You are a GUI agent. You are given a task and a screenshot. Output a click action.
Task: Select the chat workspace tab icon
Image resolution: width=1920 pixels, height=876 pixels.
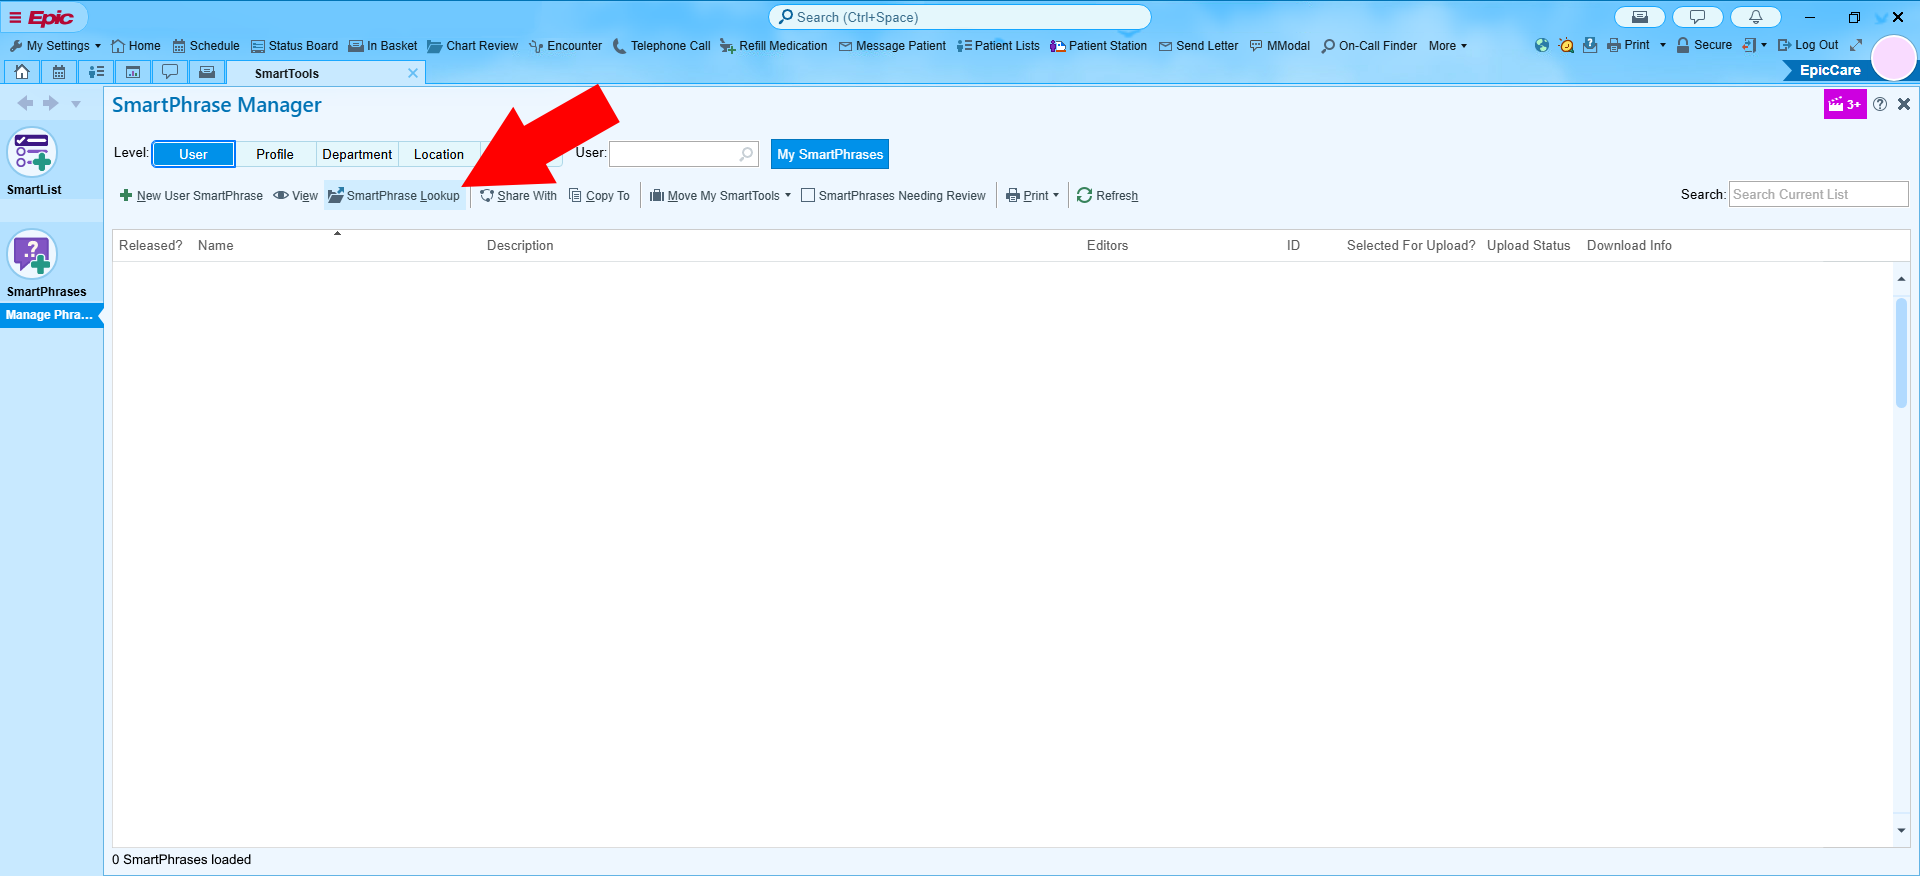pos(170,72)
